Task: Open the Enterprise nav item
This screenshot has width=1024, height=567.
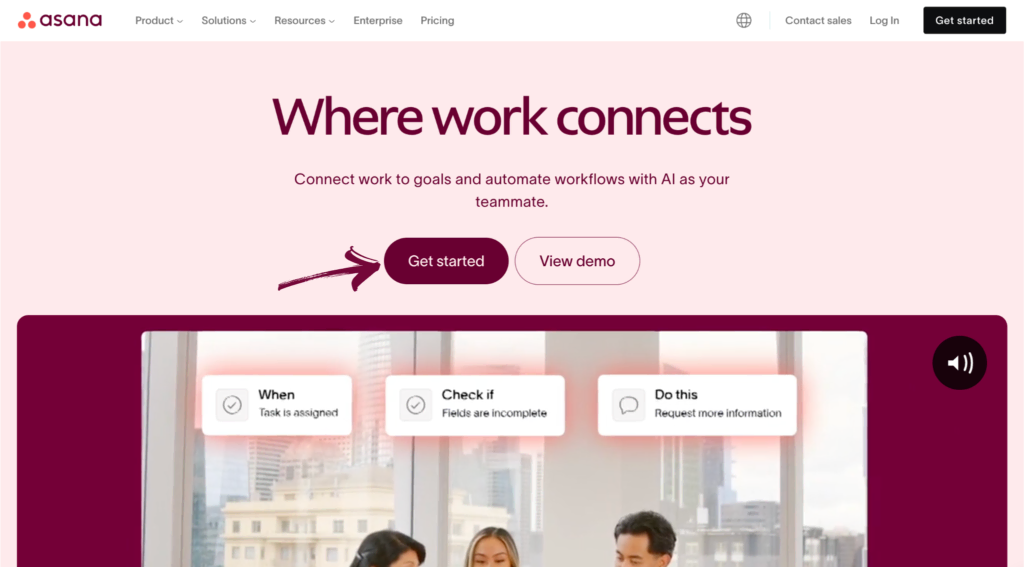Action: [377, 20]
